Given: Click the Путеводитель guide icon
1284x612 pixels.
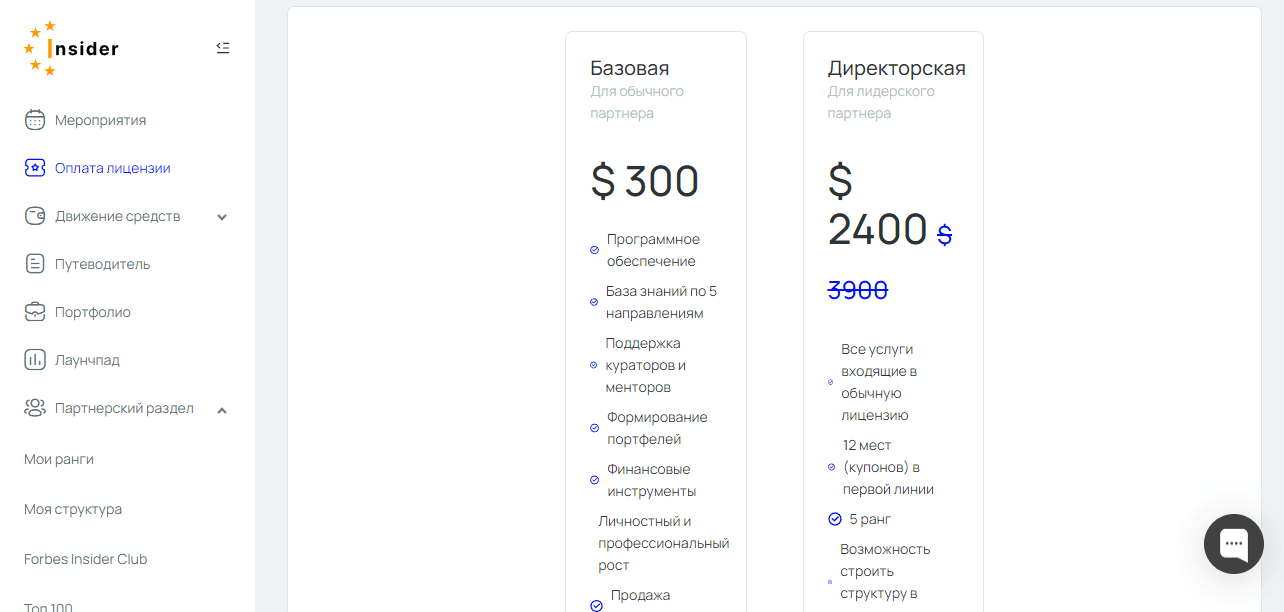Looking at the screenshot, I should 34,263.
